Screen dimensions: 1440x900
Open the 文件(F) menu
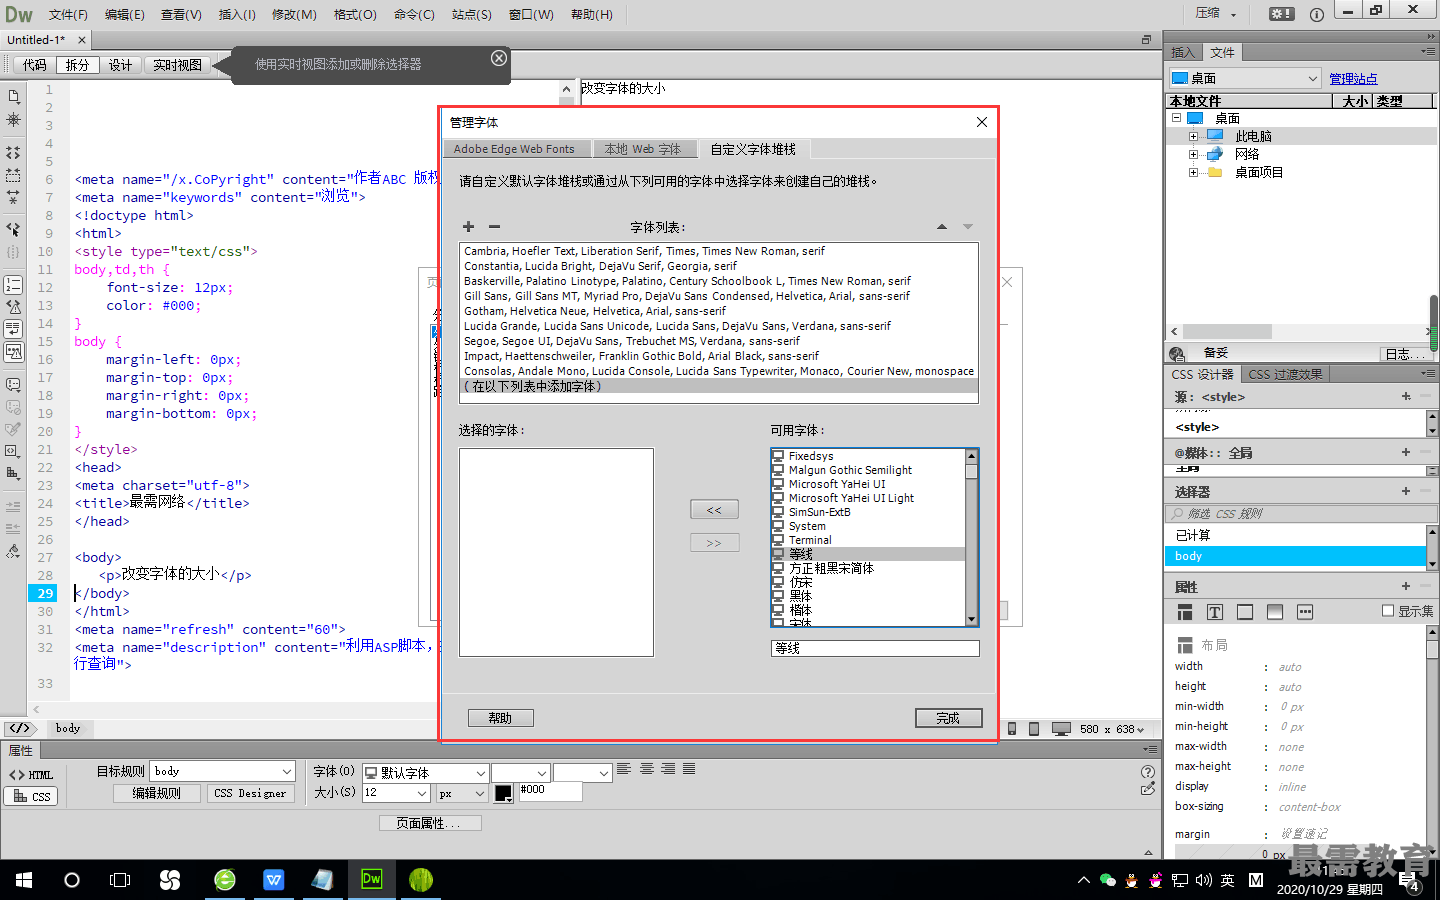tap(68, 14)
